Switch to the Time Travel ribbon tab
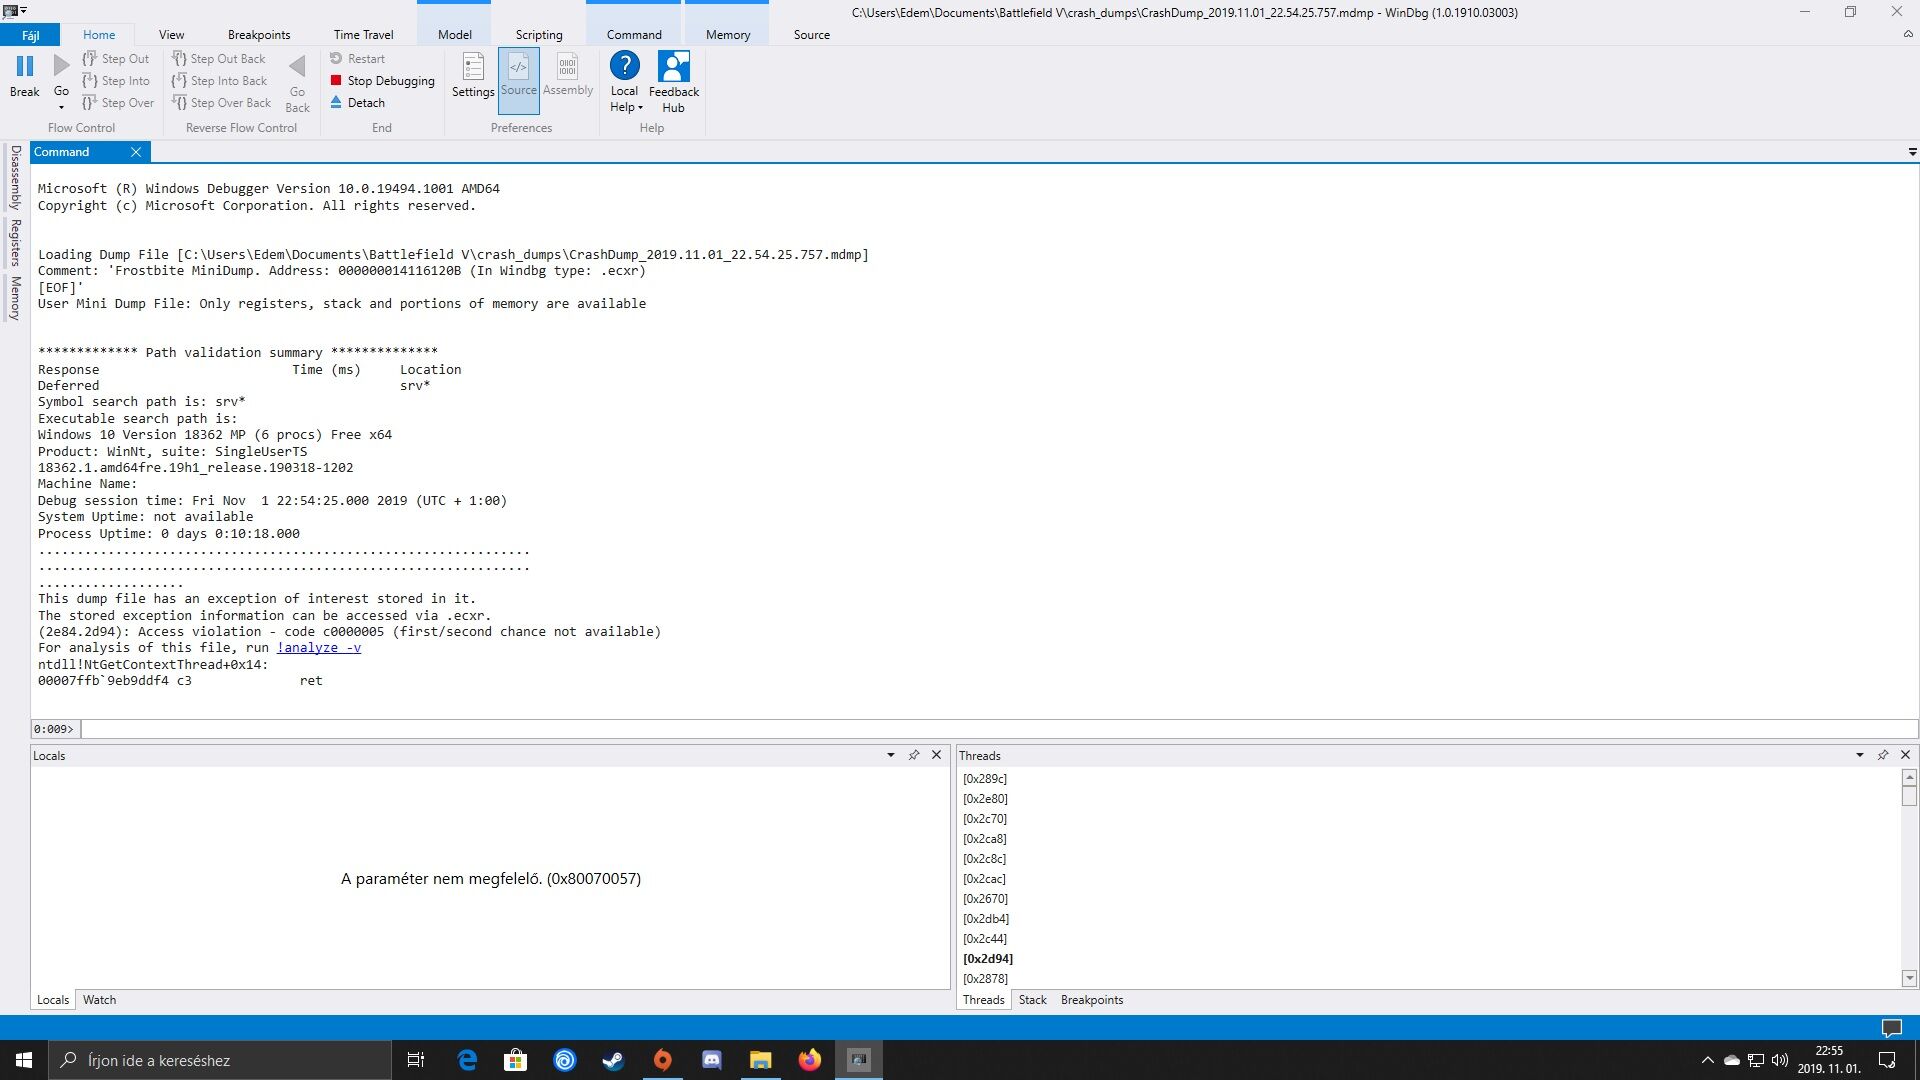 pyautogui.click(x=363, y=34)
